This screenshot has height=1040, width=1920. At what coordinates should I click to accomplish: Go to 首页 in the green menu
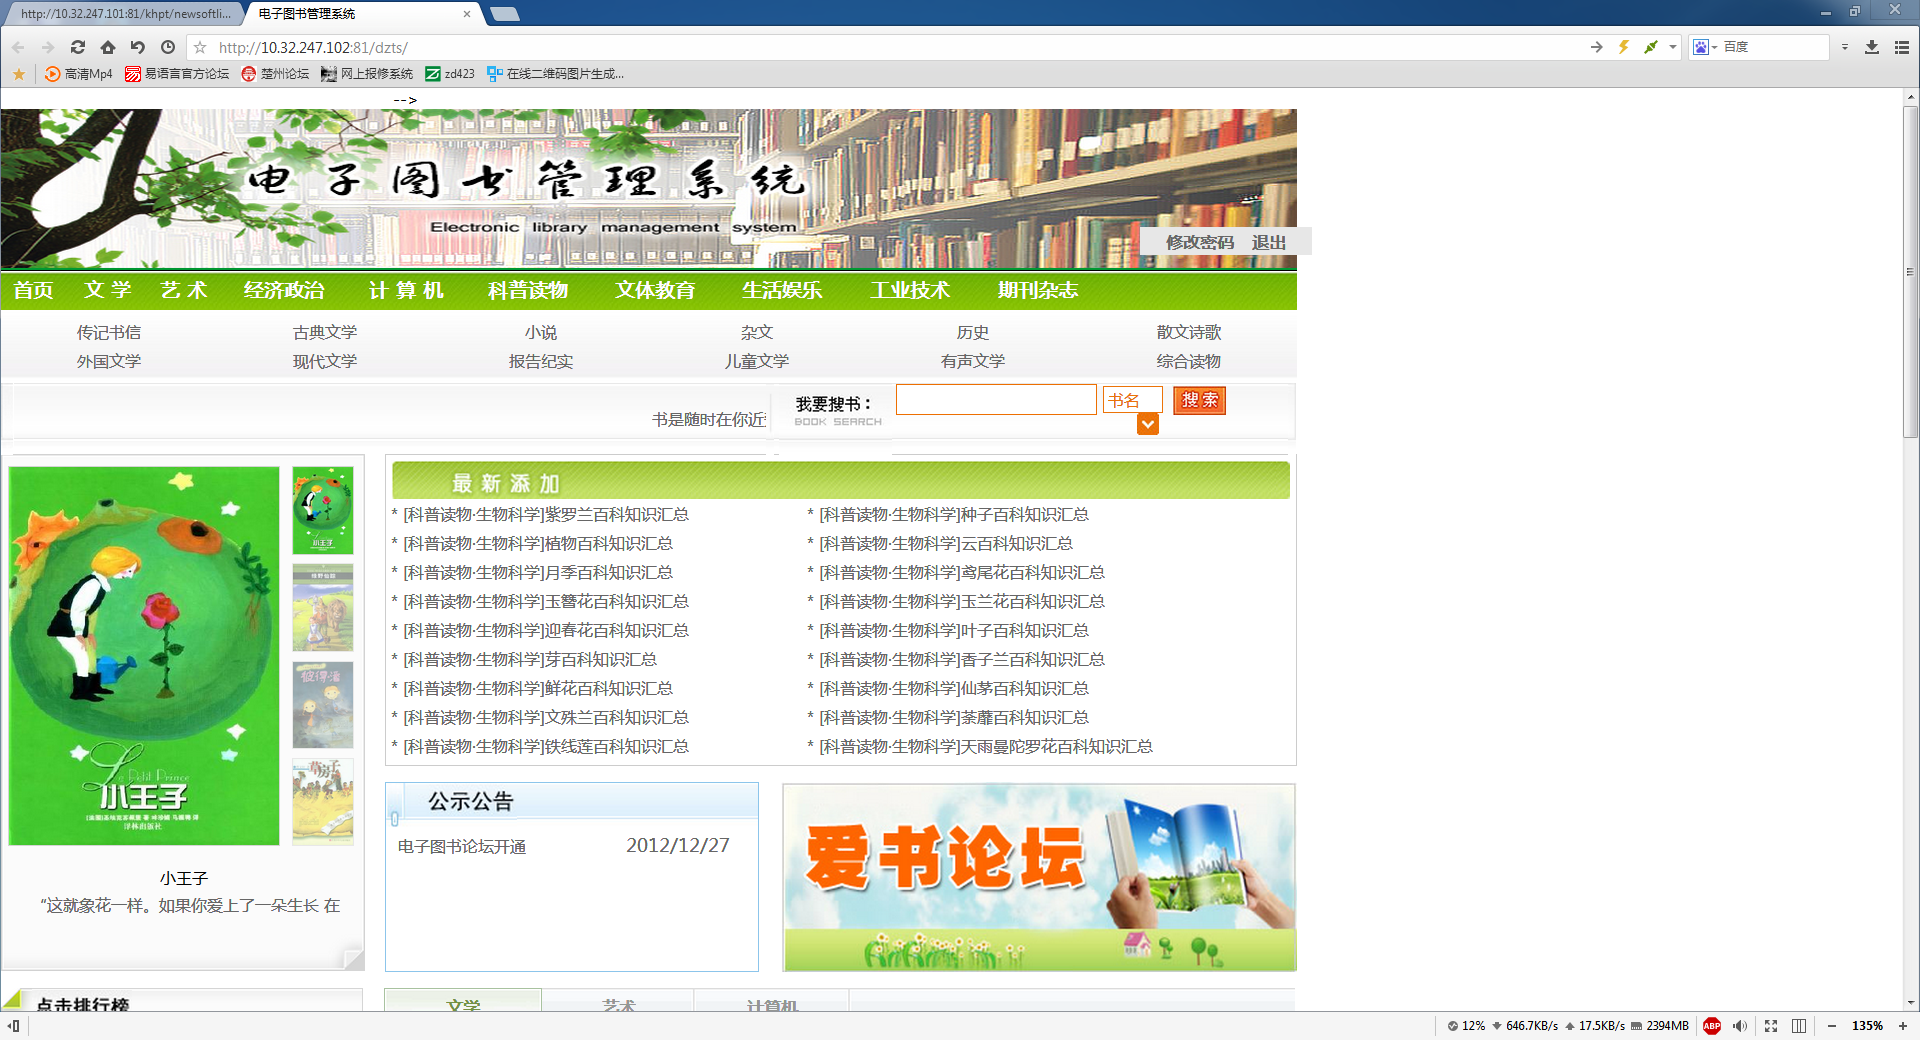pos(33,290)
